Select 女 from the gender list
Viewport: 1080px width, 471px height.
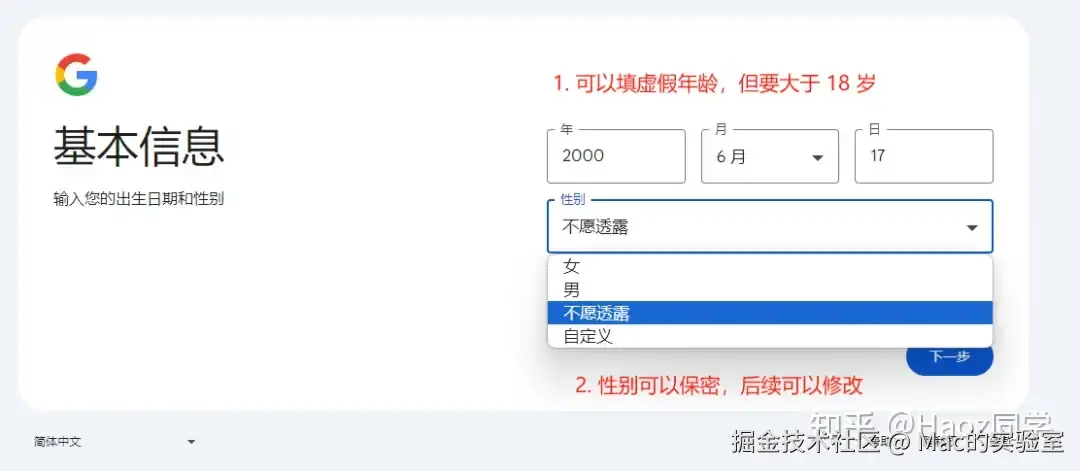coord(769,266)
